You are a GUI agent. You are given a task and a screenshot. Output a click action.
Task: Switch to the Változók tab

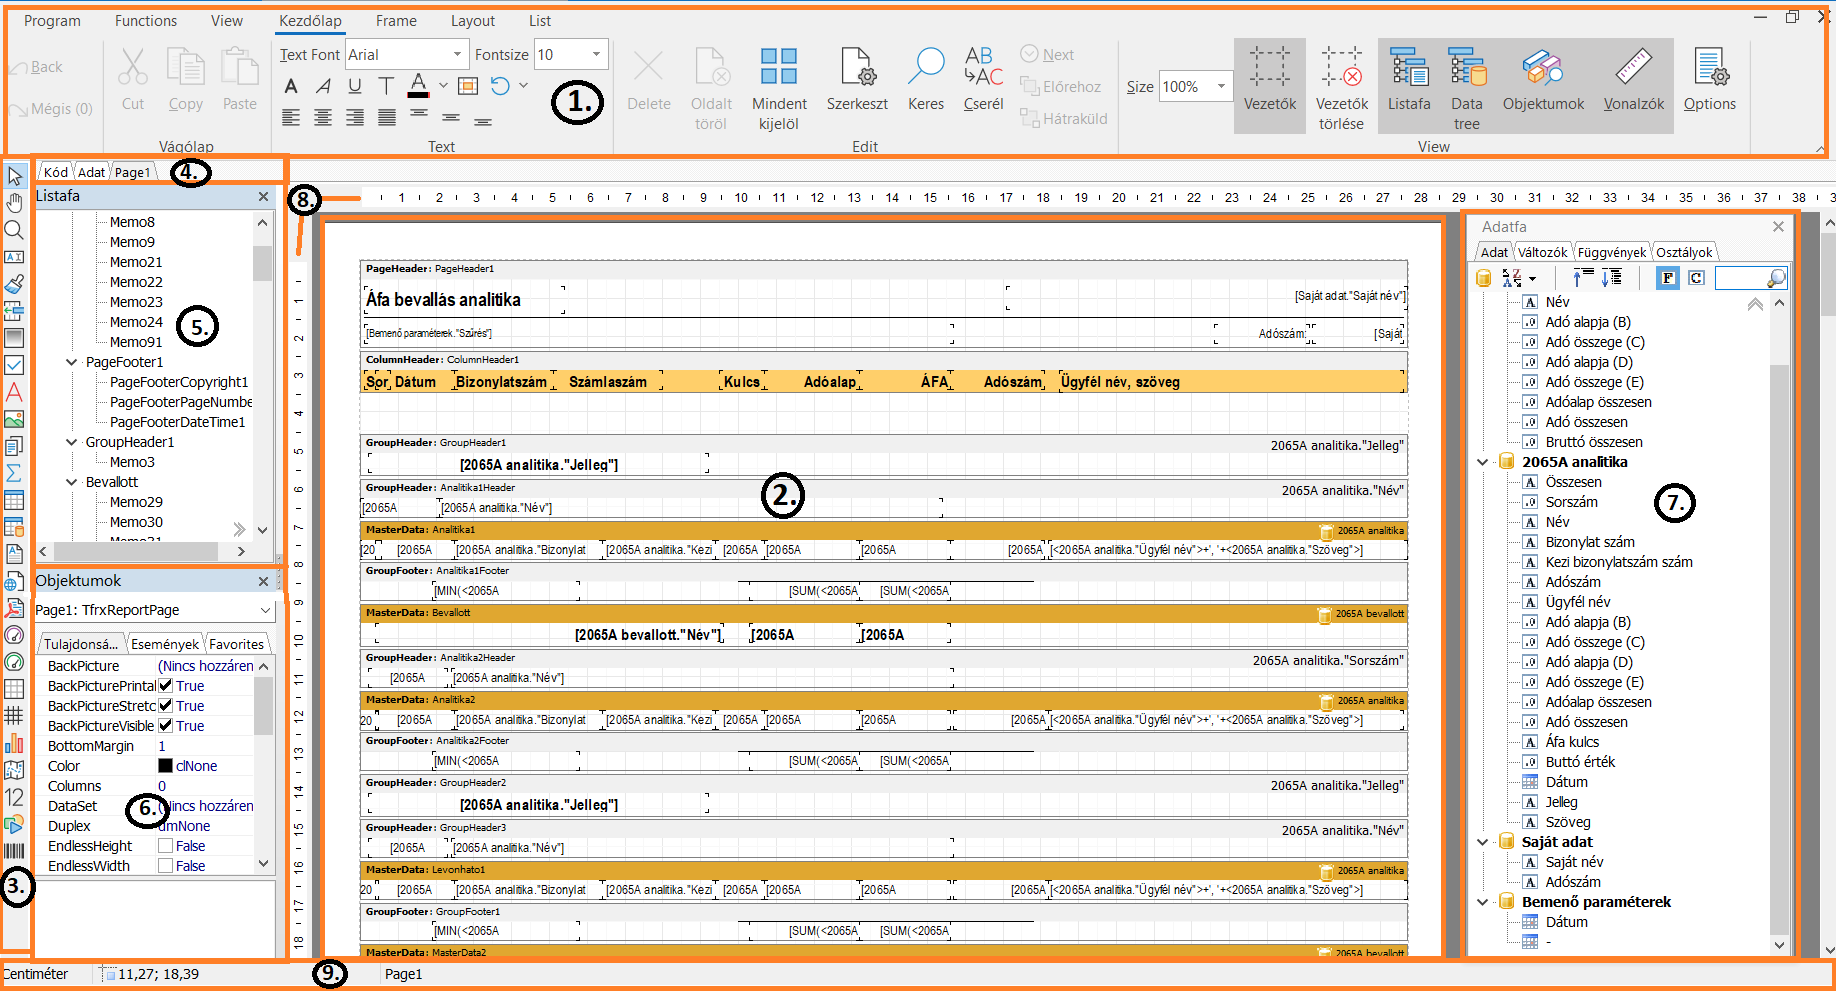(1542, 252)
